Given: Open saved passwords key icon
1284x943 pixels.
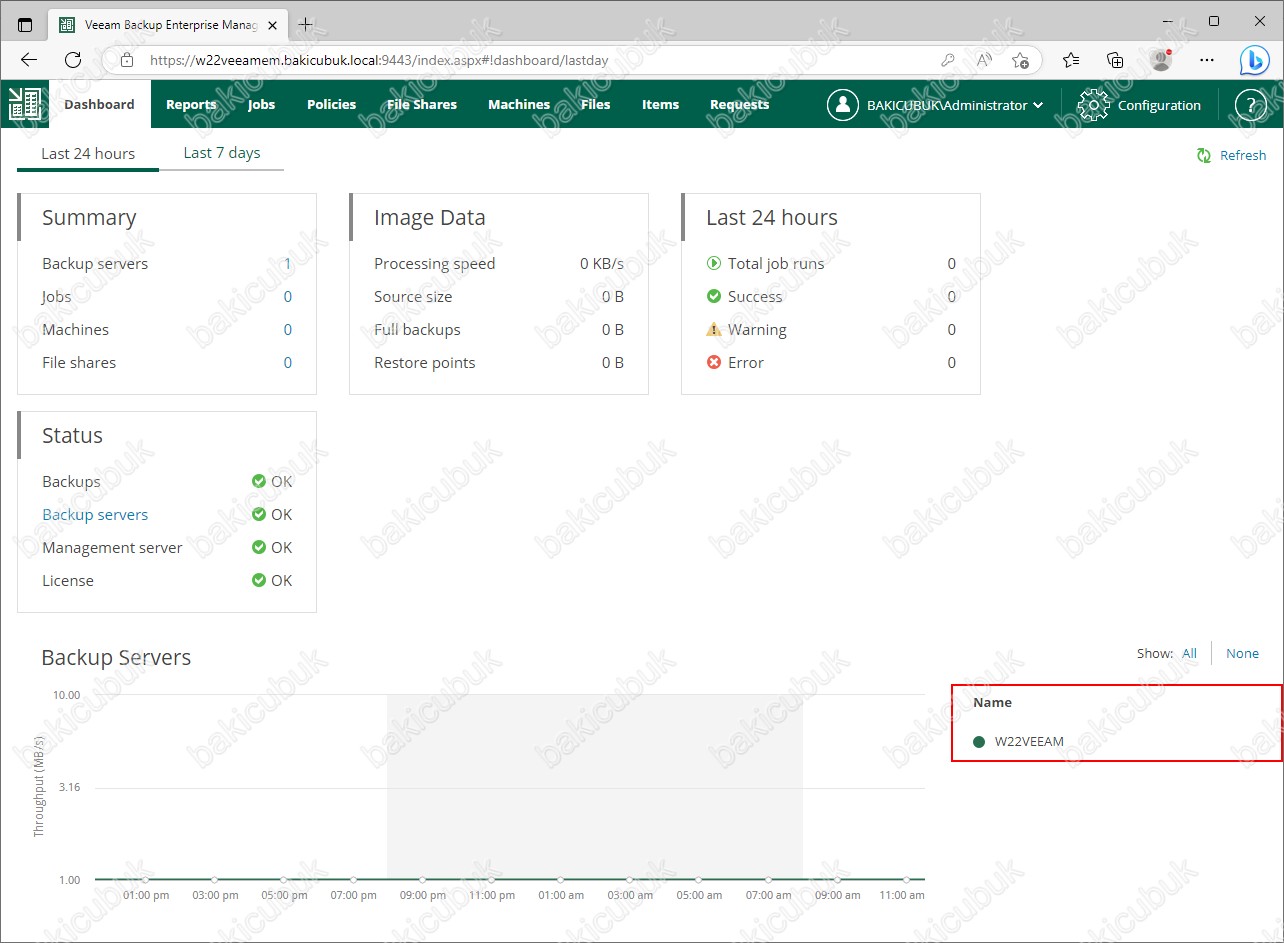Looking at the screenshot, I should click(948, 60).
